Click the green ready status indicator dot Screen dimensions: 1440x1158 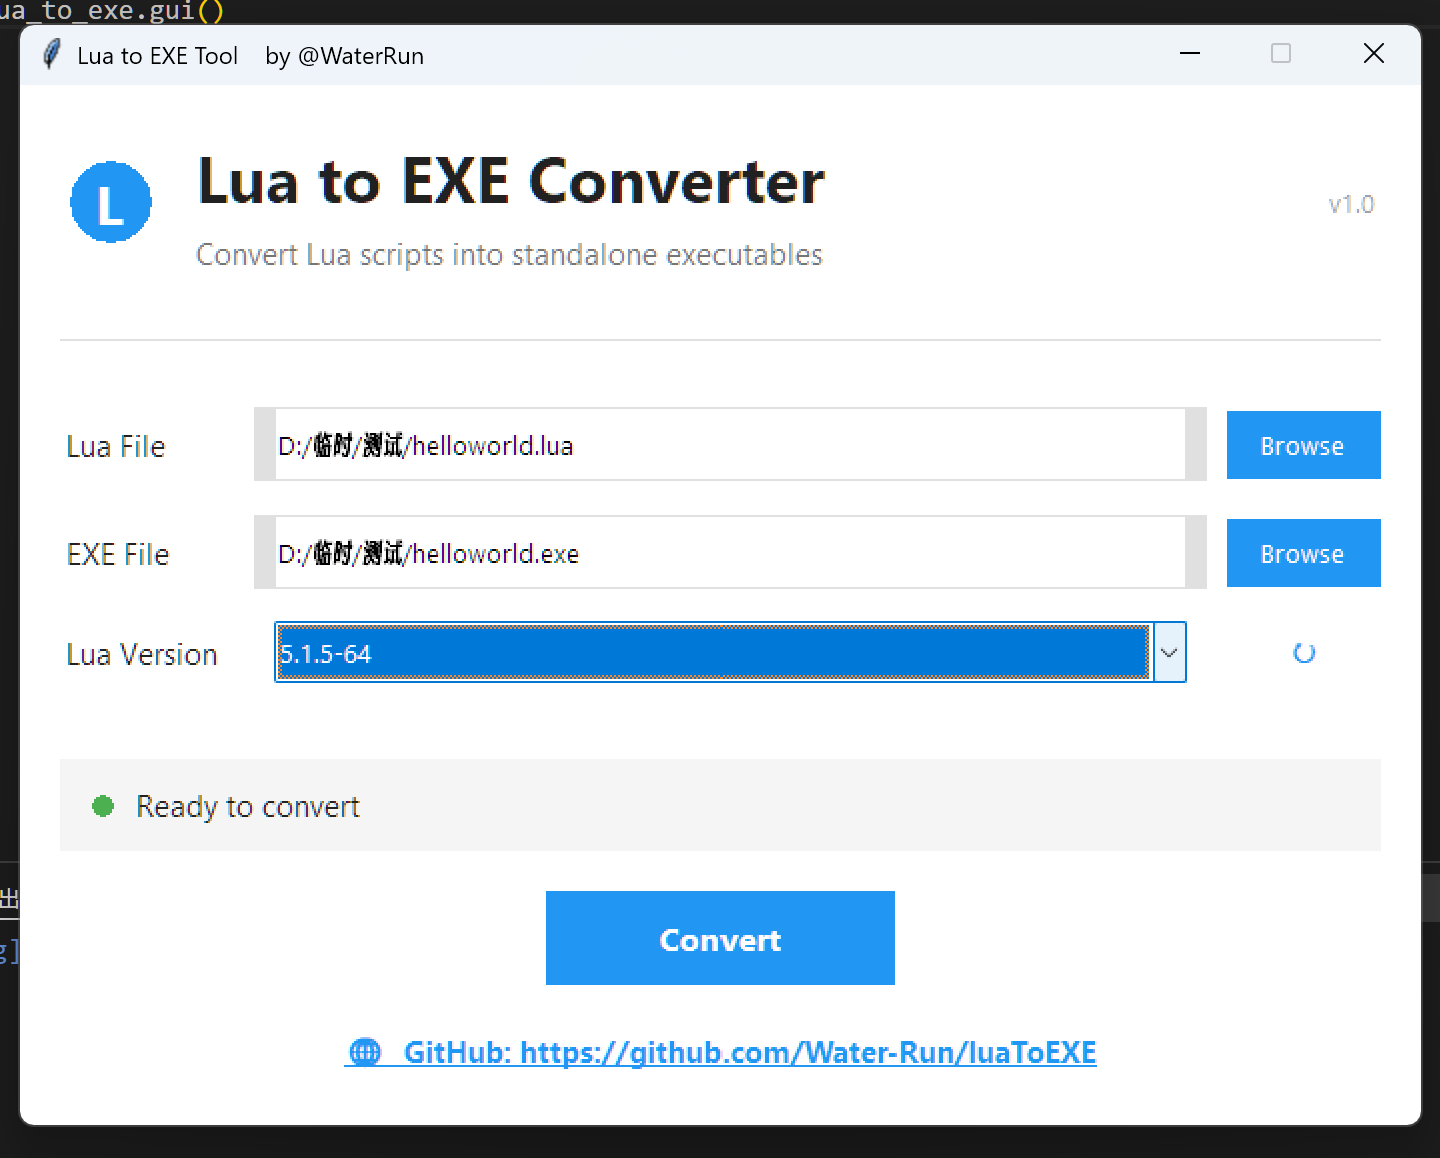(102, 806)
